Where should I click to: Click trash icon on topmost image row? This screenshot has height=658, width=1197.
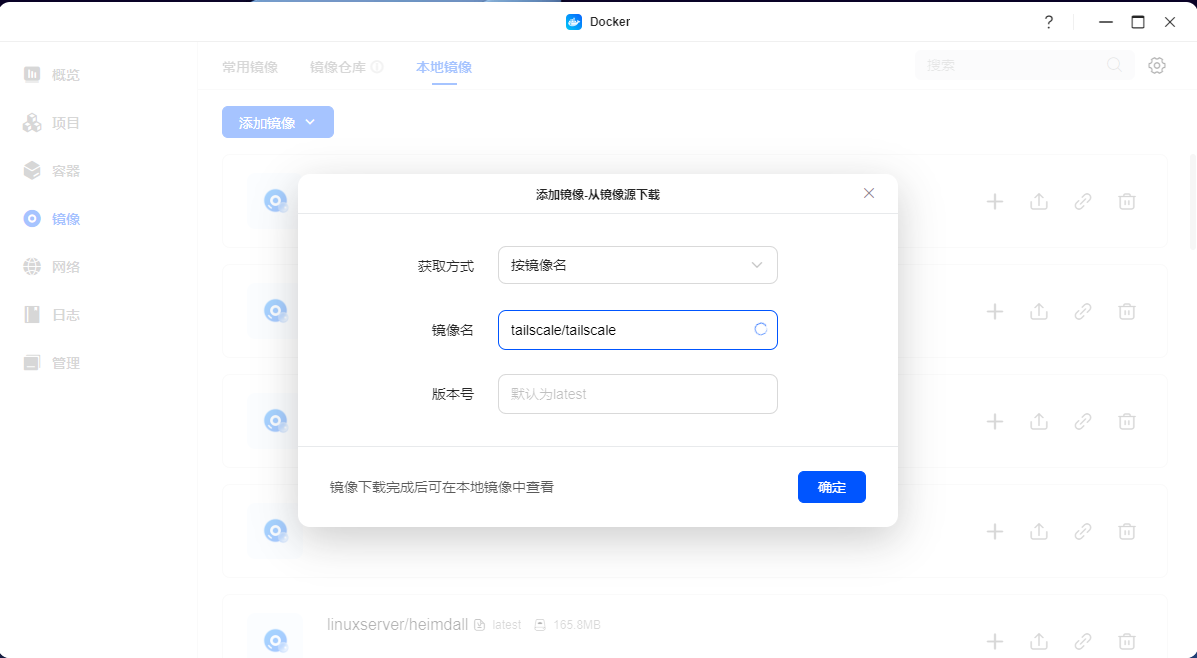(1127, 202)
